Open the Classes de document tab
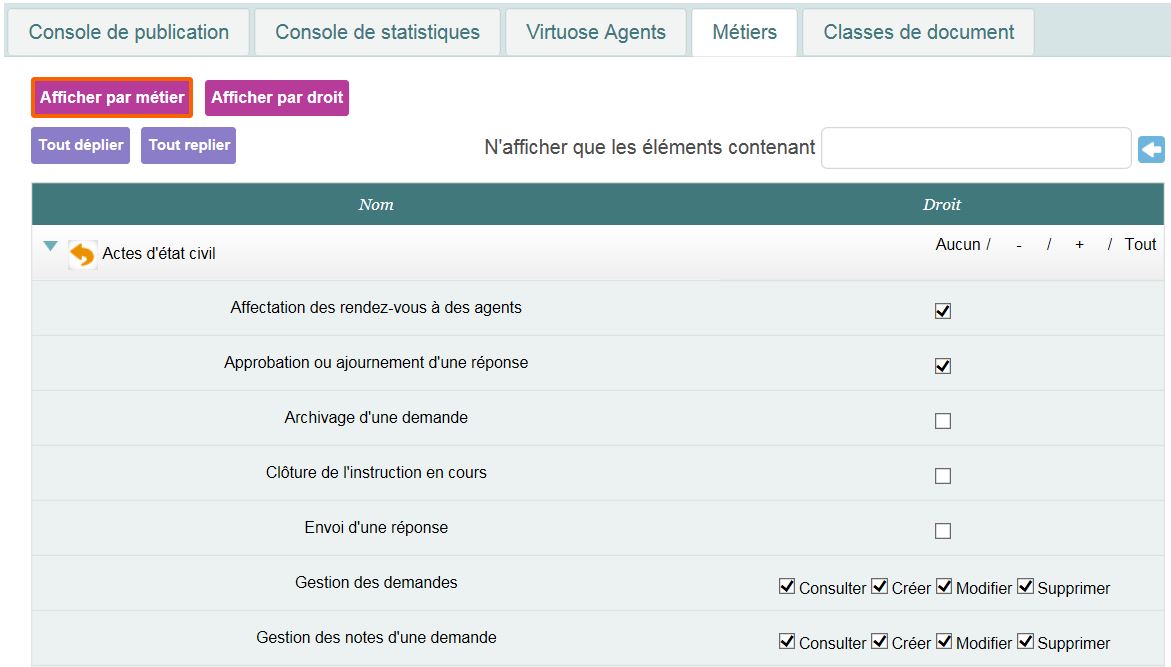This screenshot has width=1171, height=667. [918, 32]
